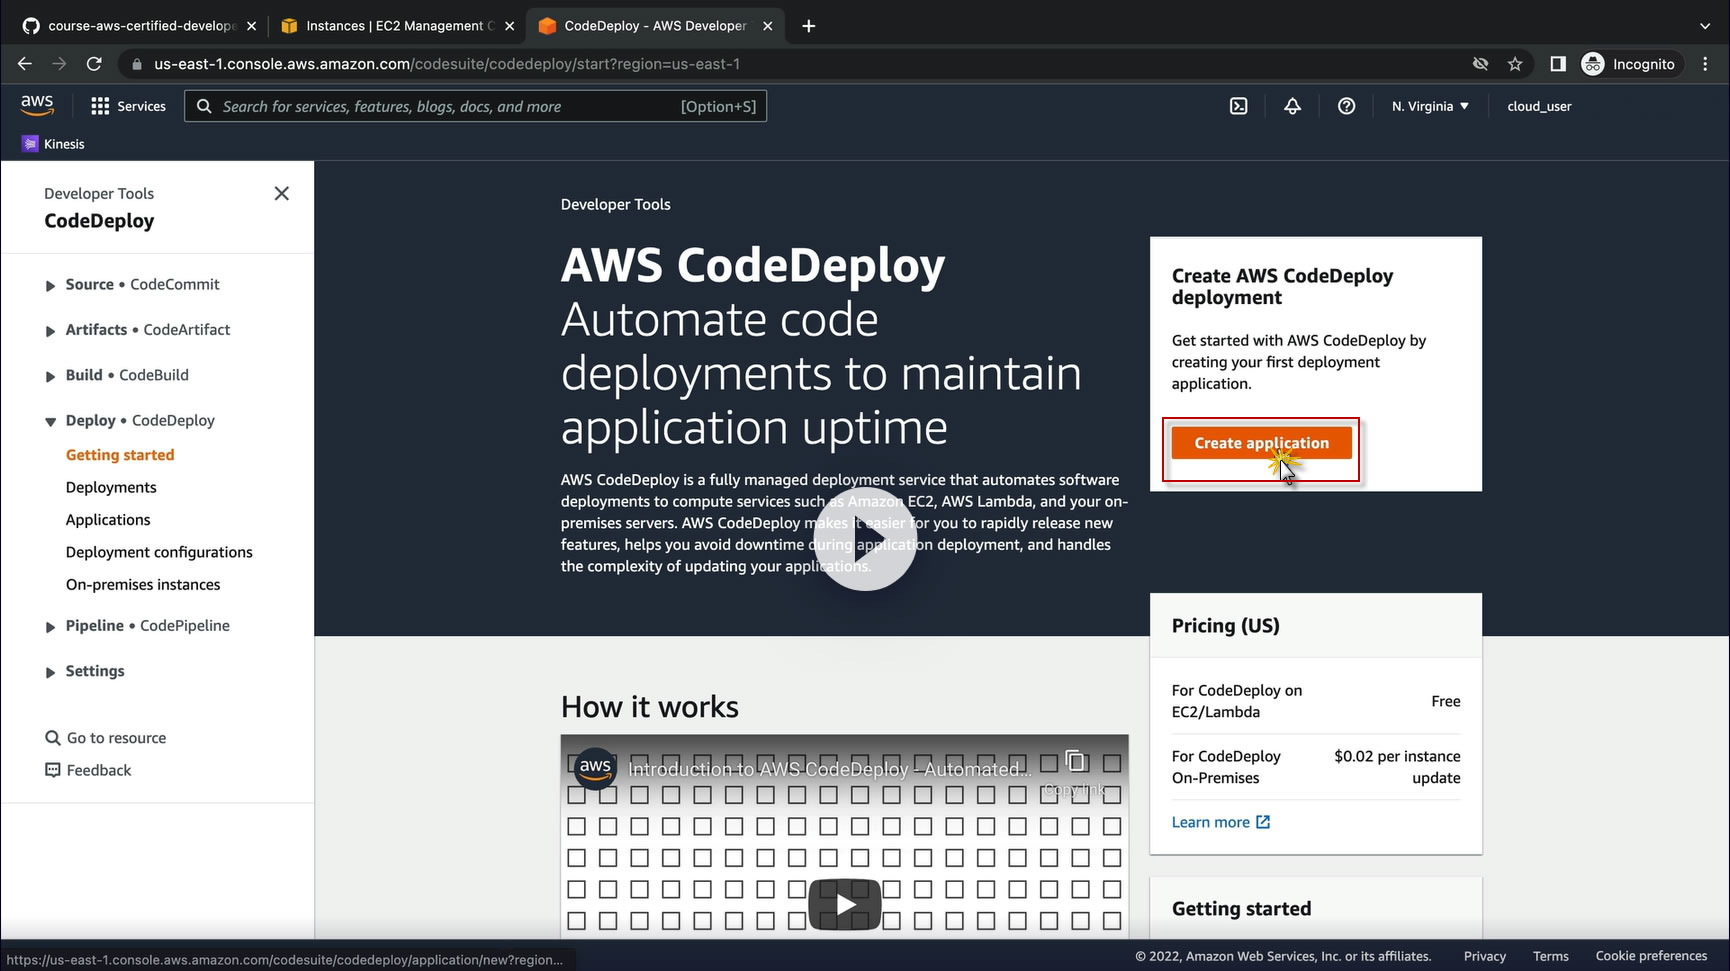Open AWS CloudShell terminal icon
Viewport: 1730px width, 971px height.
coord(1238,106)
